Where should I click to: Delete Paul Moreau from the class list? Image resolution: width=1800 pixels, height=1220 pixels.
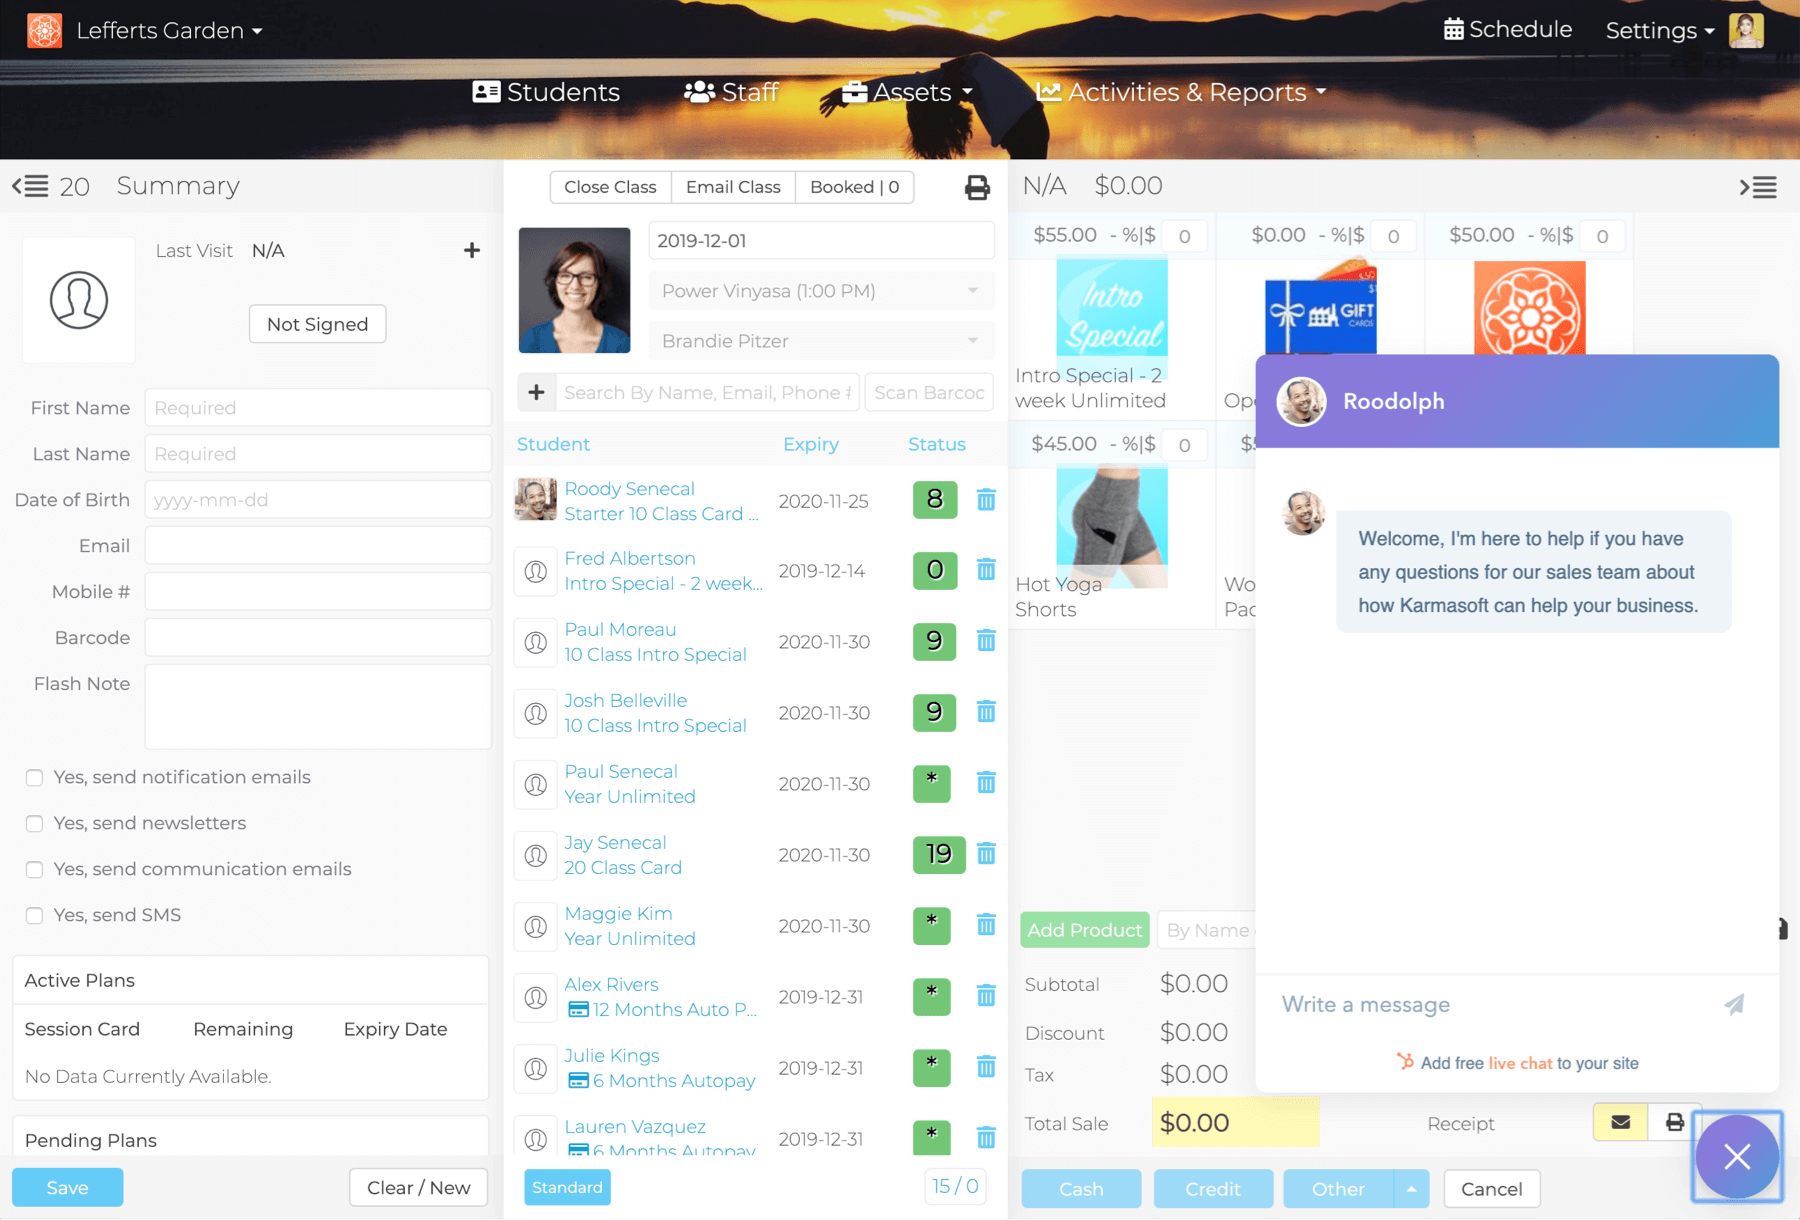986,641
